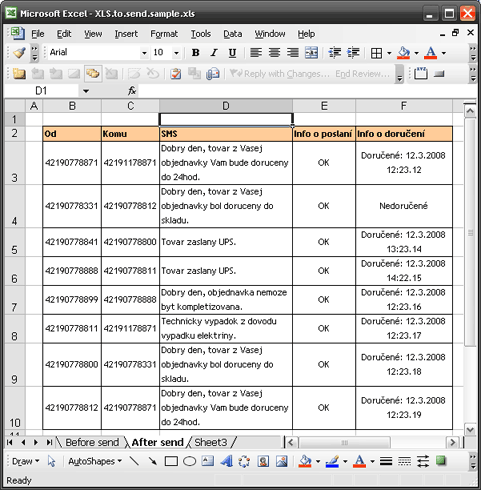Select the After send sheet tab

click(x=157, y=442)
